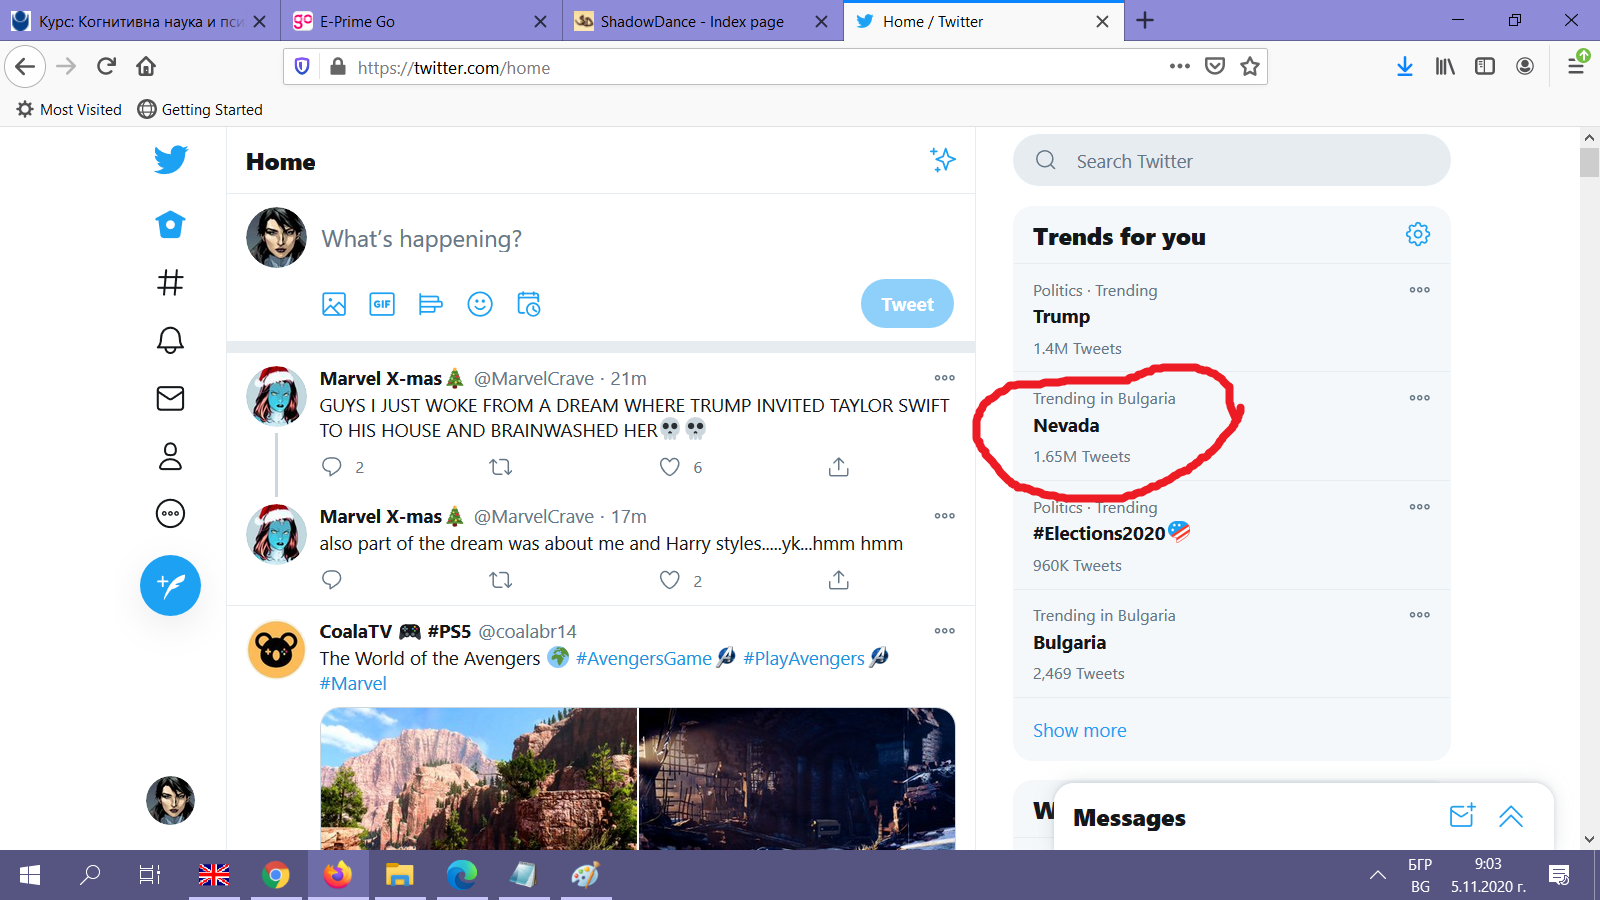Toggle latest tweets with sparkle icon

[x=942, y=160]
